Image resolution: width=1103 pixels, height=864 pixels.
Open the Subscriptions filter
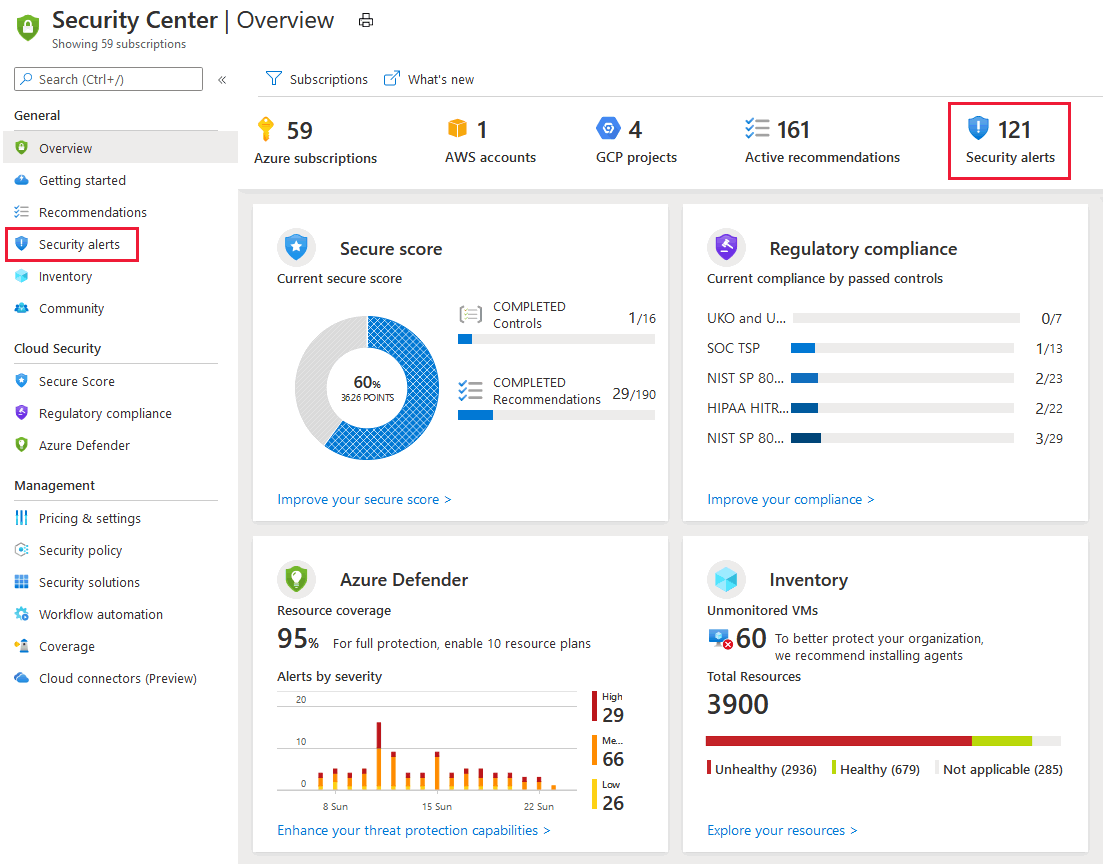(x=317, y=79)
